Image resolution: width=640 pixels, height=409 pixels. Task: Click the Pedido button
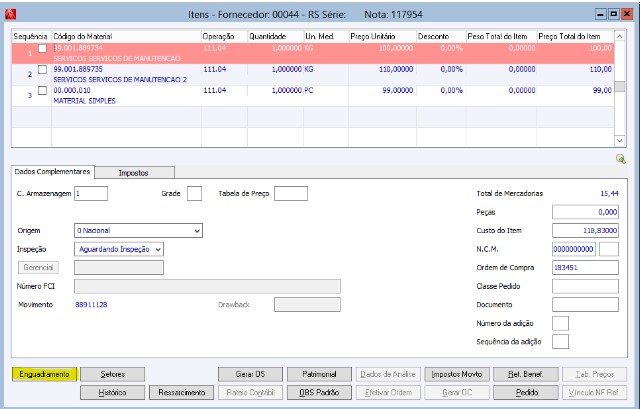click(526, 393)
